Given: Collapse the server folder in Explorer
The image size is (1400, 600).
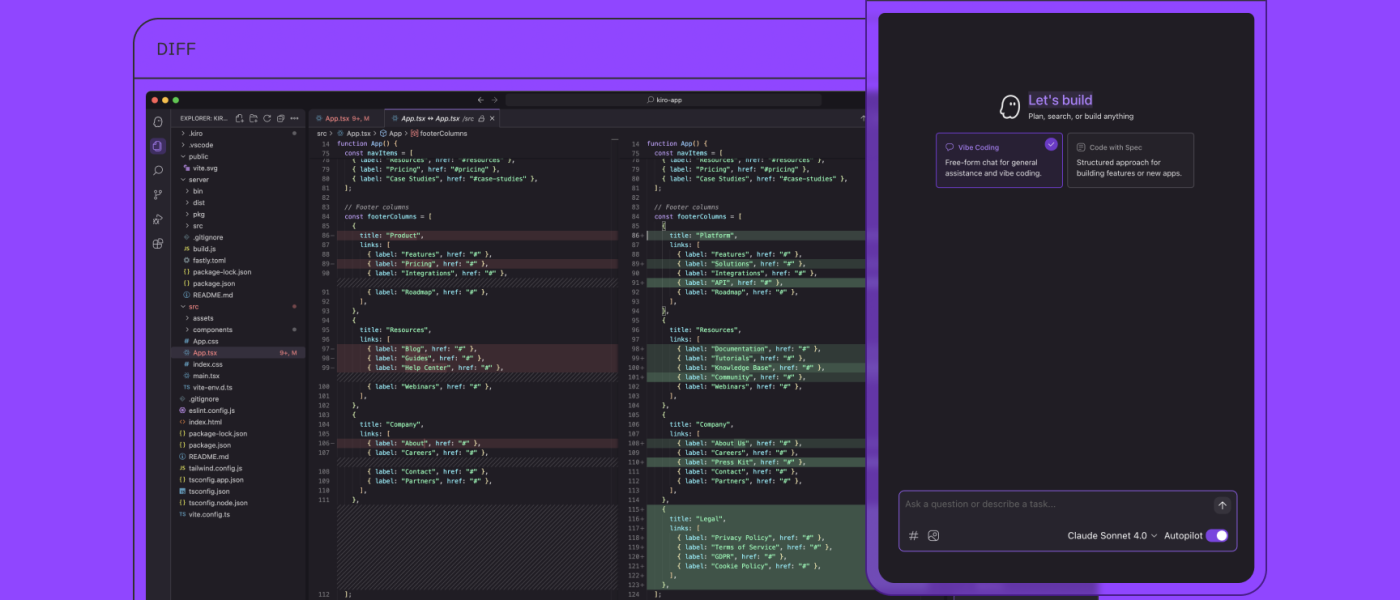Looking at the screenshot, I should tap(199, 179).
